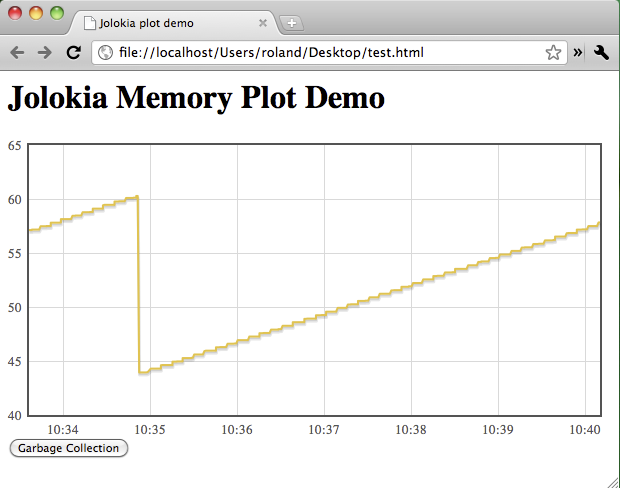Viewport: 620px width, 488px height.
Task: Reload the page with the refresh icon
Action: 73,52
